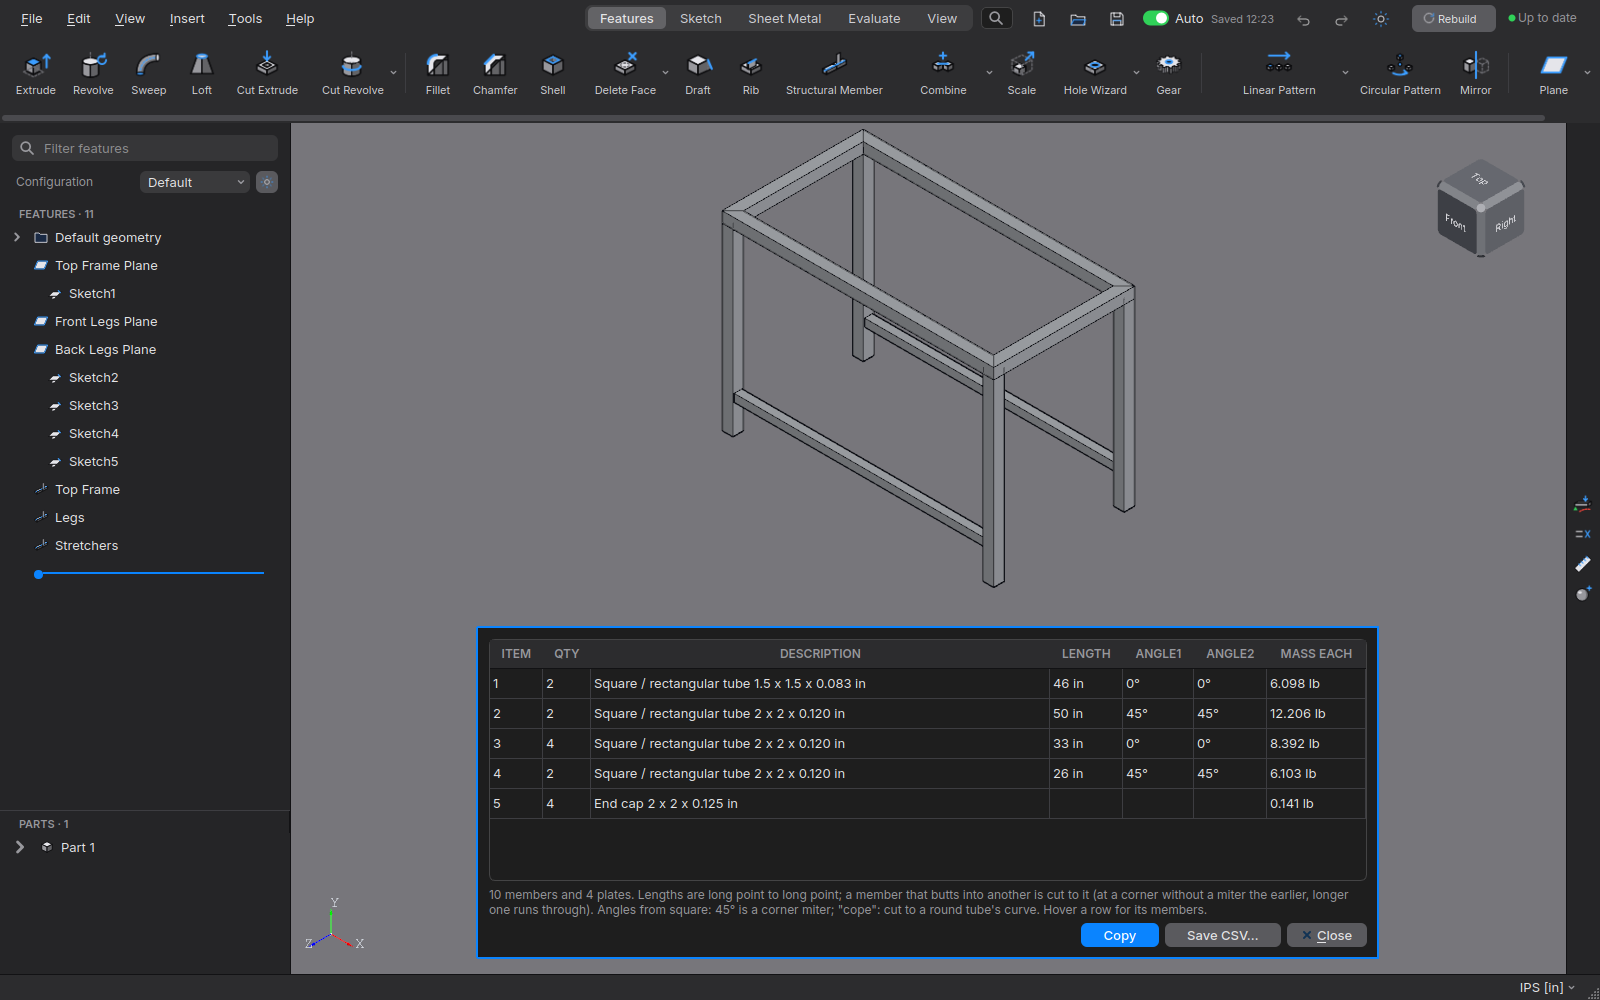Click the Top face of view cube
Image resolution: width=1600 pixels, height=1000 pixels.
click(1480, 179)
